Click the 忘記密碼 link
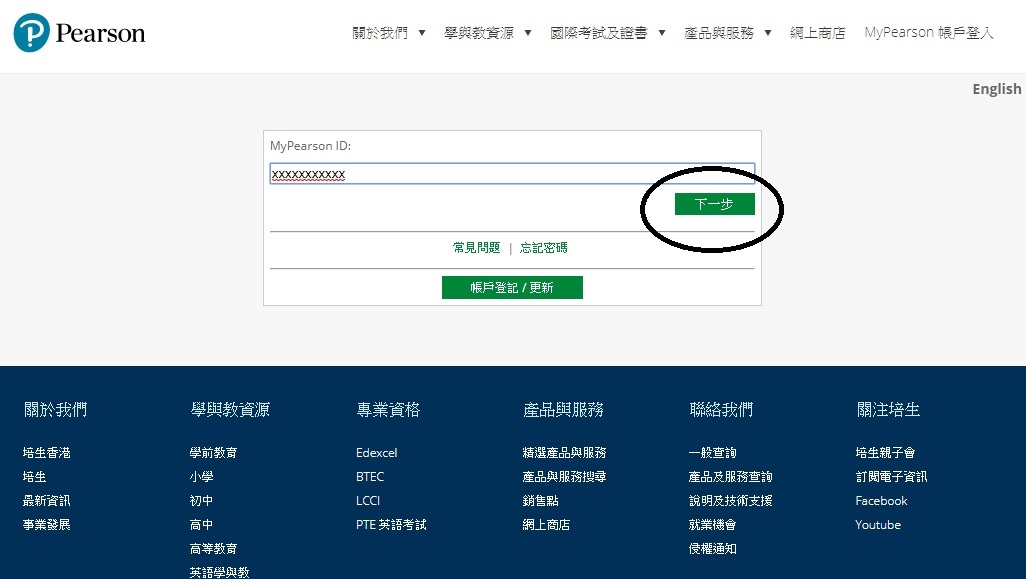The width and height of the screenshot is (1026, 579). click(544, 248)
